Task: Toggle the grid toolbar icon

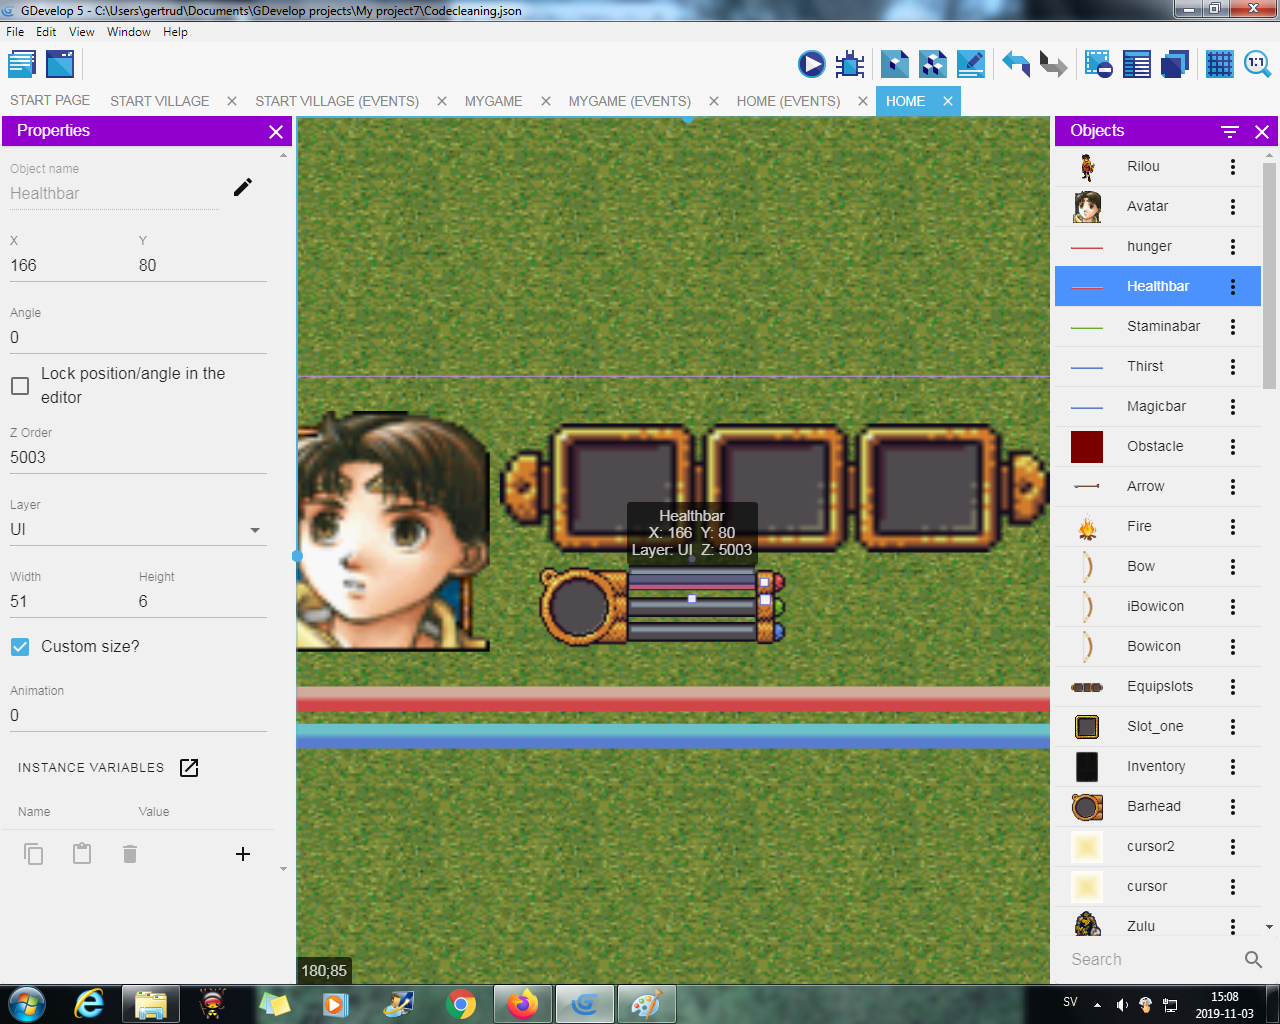Action: 1220,65
